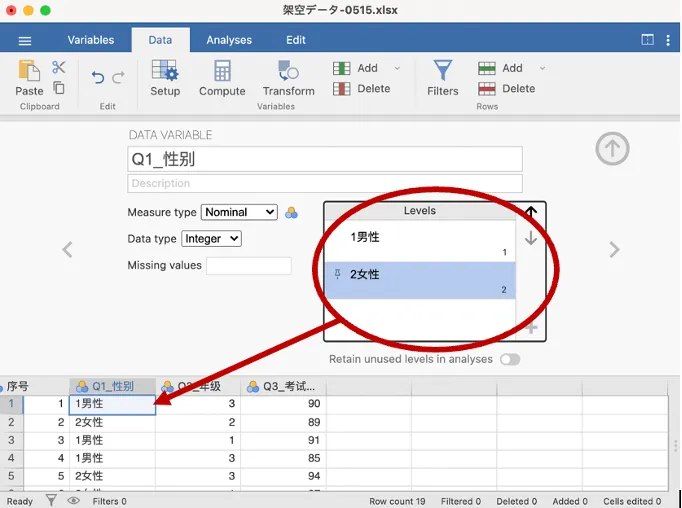
Task: Click Delete in the Variables group
Action: coord(362,89)
